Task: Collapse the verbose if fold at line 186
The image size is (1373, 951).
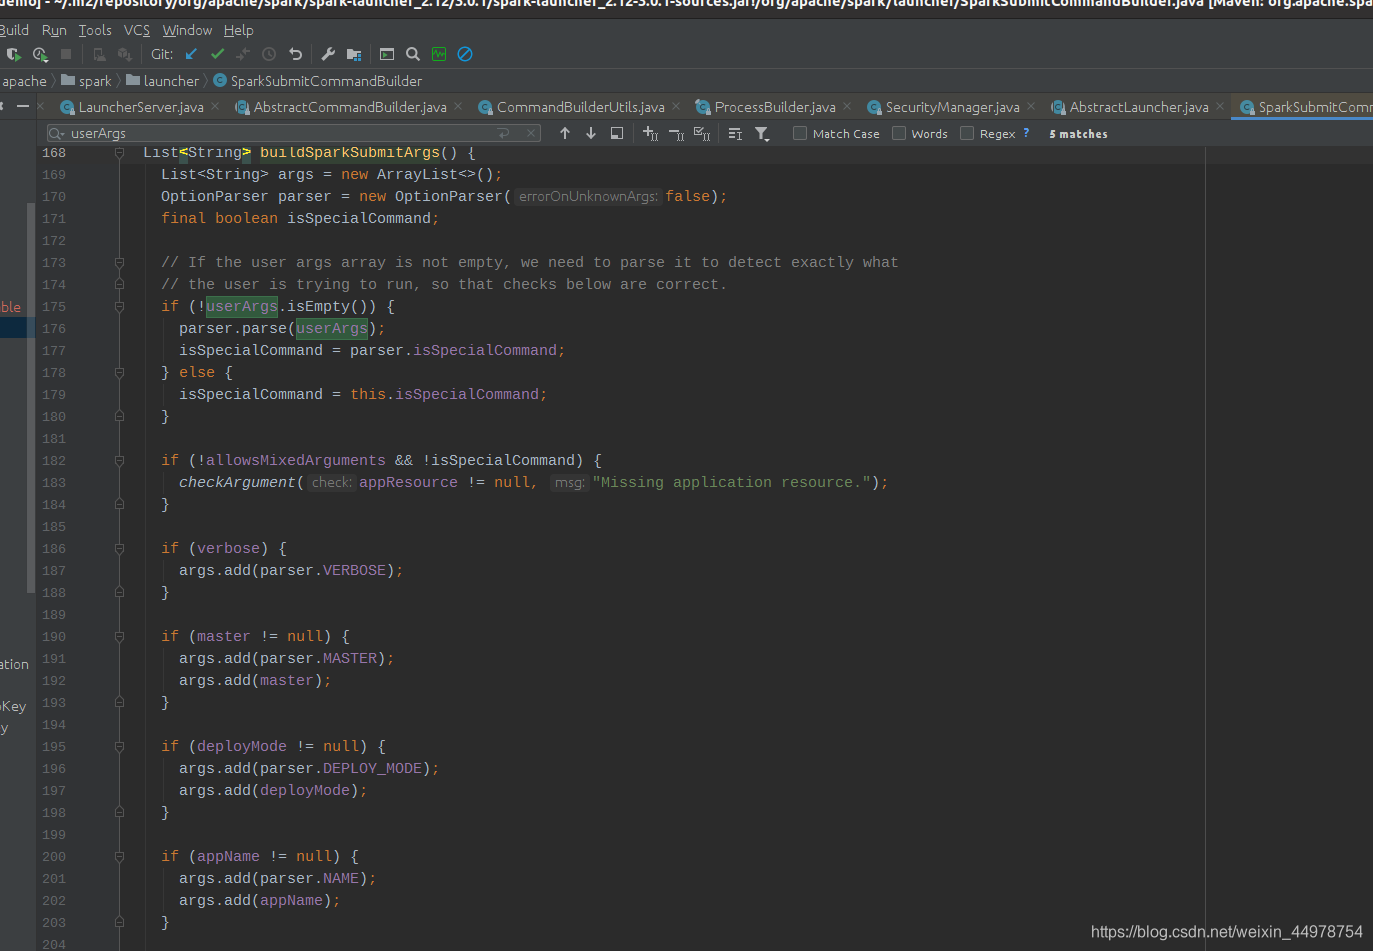Action: click(x=119, y=549)
